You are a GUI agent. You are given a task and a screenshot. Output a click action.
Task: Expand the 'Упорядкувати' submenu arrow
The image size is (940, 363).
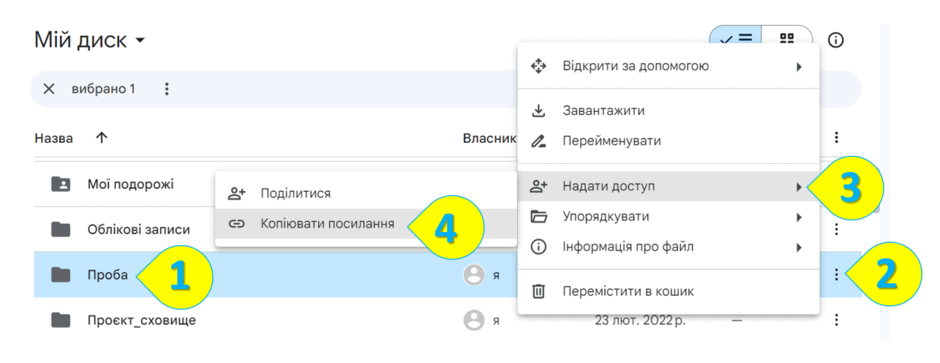point(799,217)
